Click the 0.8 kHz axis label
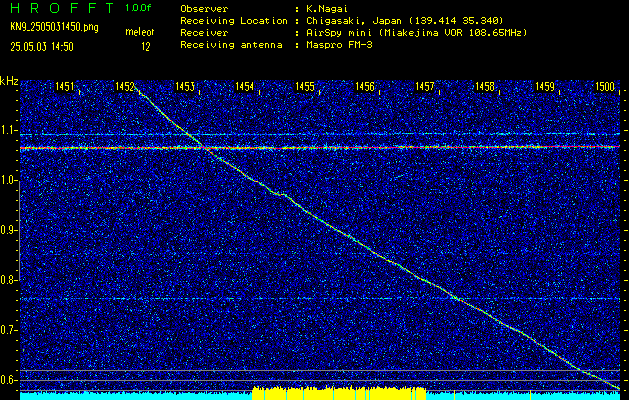The image size is (629, 400). (9, 280)
